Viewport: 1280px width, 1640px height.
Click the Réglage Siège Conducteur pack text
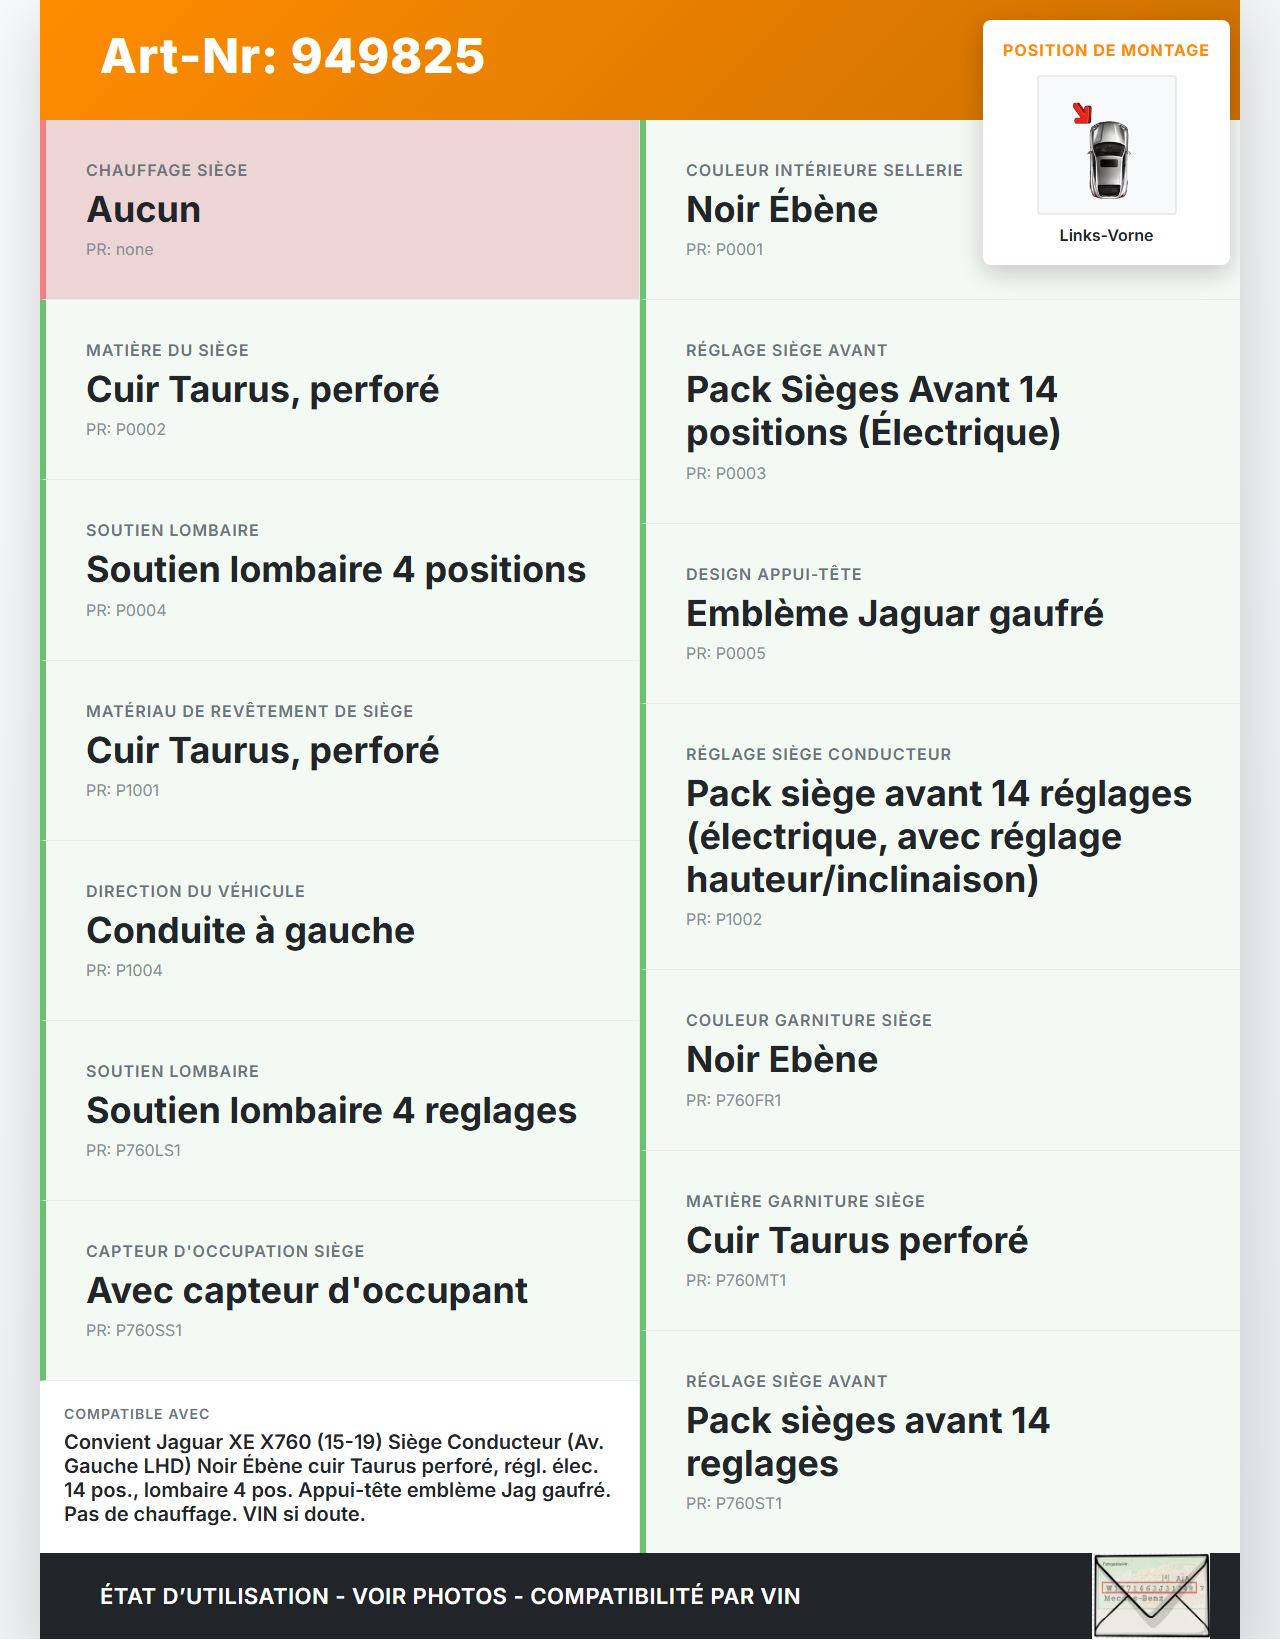point(938,836)
